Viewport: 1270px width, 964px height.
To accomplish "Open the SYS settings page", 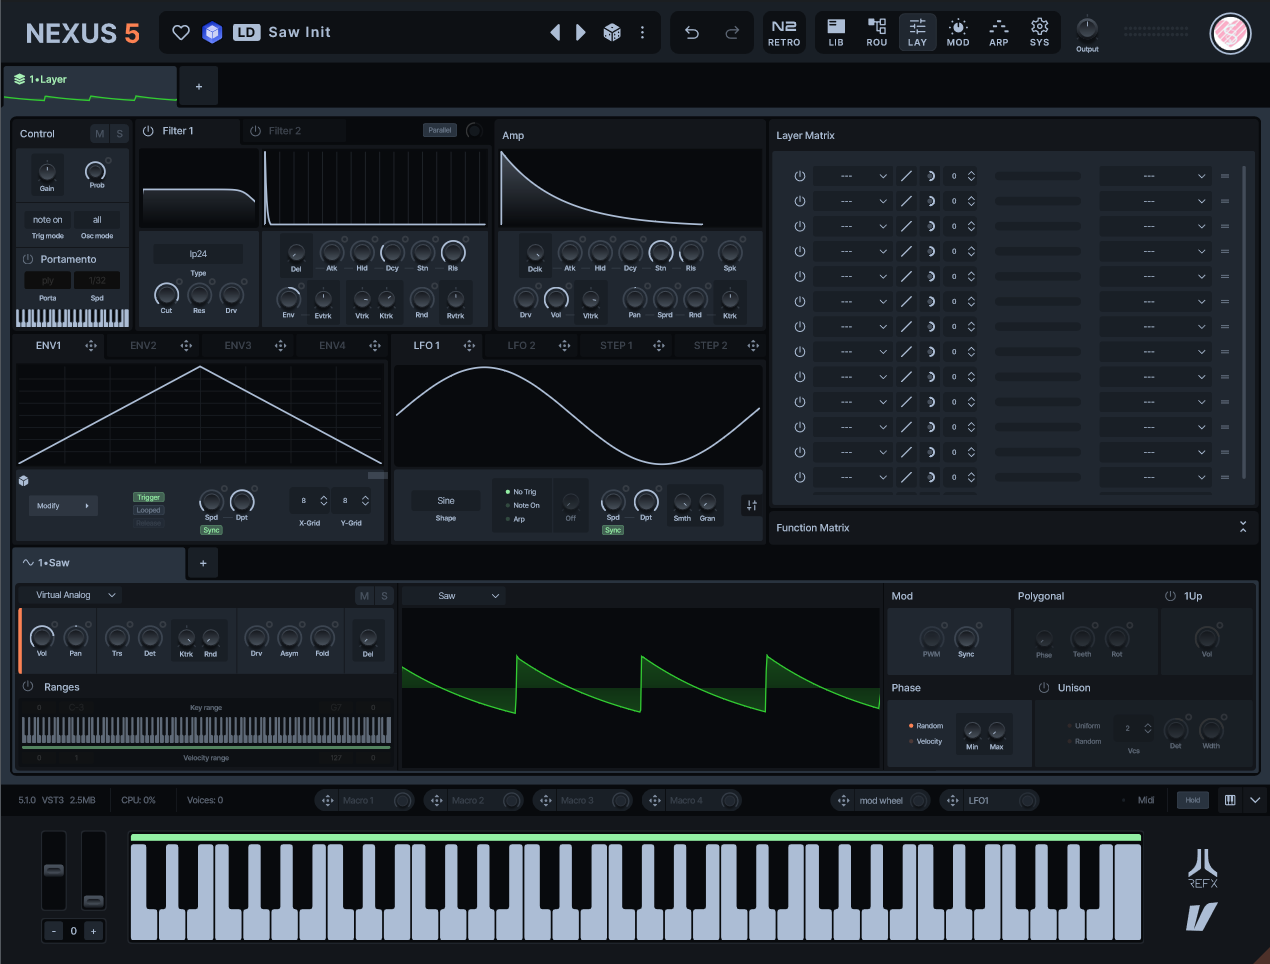I will [x=1039, y=32].
